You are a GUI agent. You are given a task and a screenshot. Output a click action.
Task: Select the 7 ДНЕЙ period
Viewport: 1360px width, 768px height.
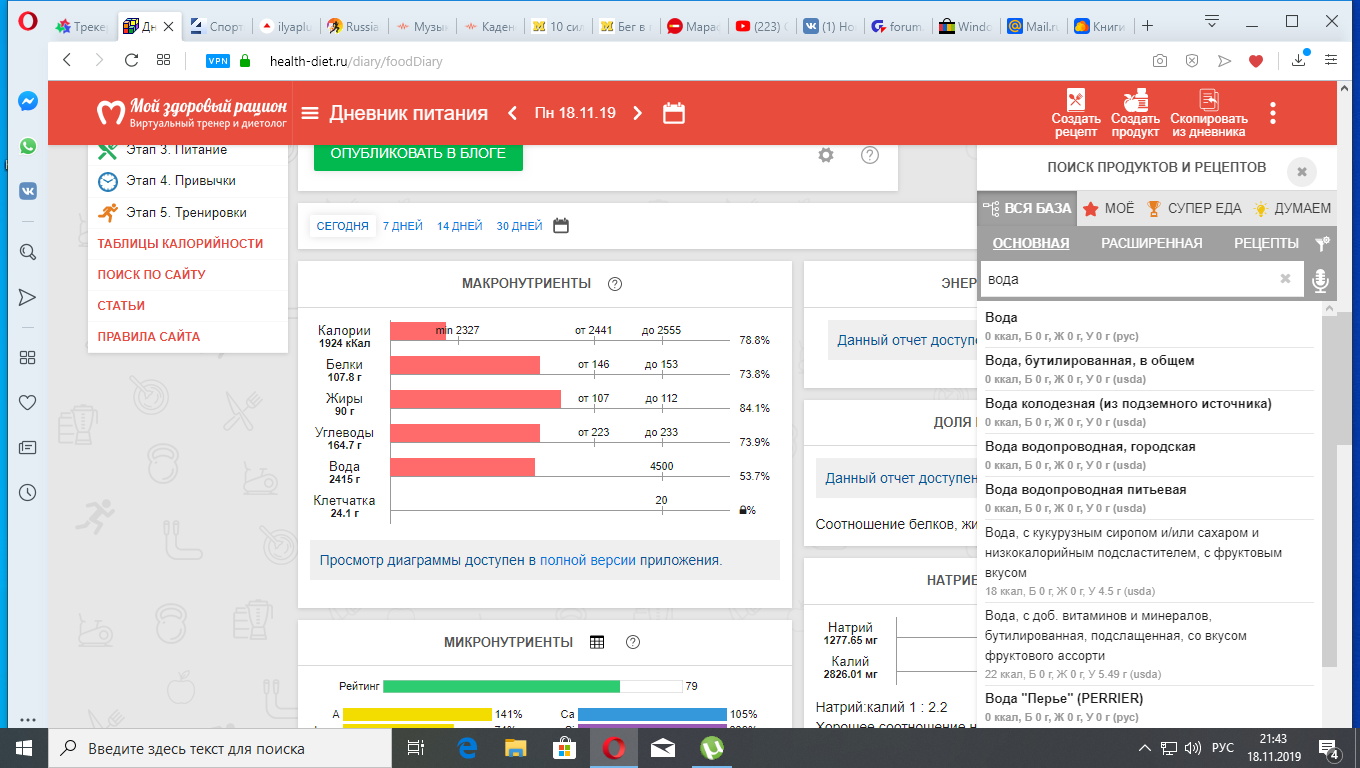click(x=403, y=226)
